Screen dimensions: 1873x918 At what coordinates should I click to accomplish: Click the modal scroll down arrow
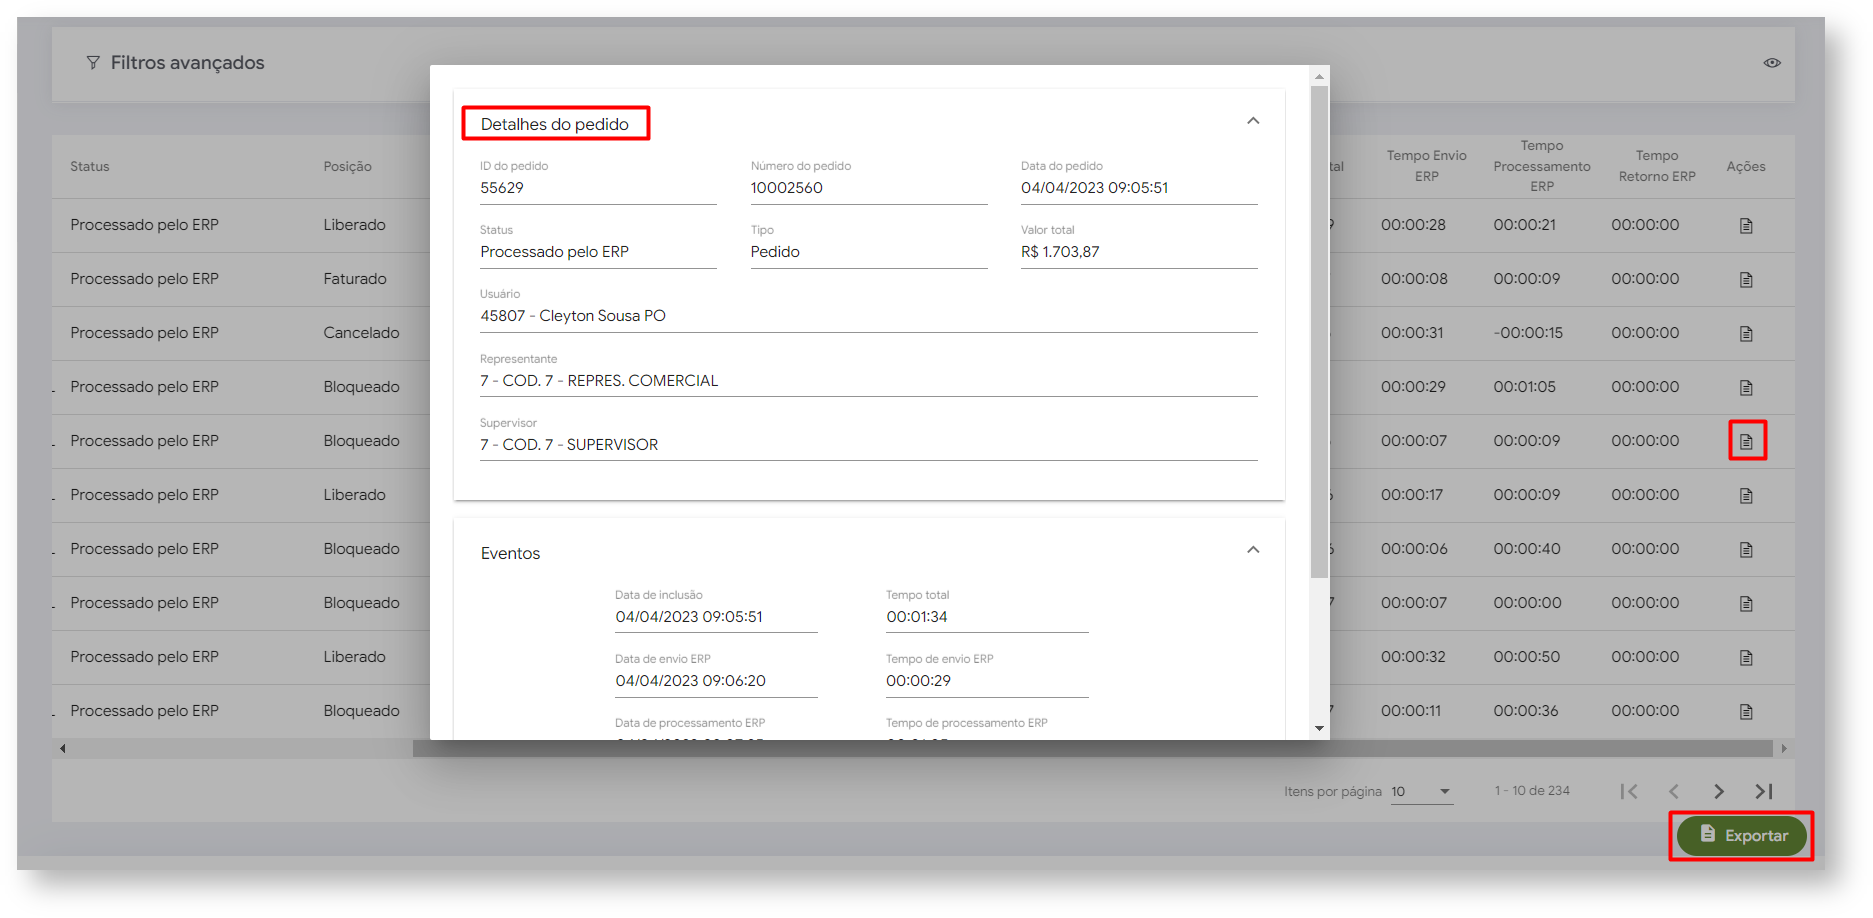tap(1319, 728)
